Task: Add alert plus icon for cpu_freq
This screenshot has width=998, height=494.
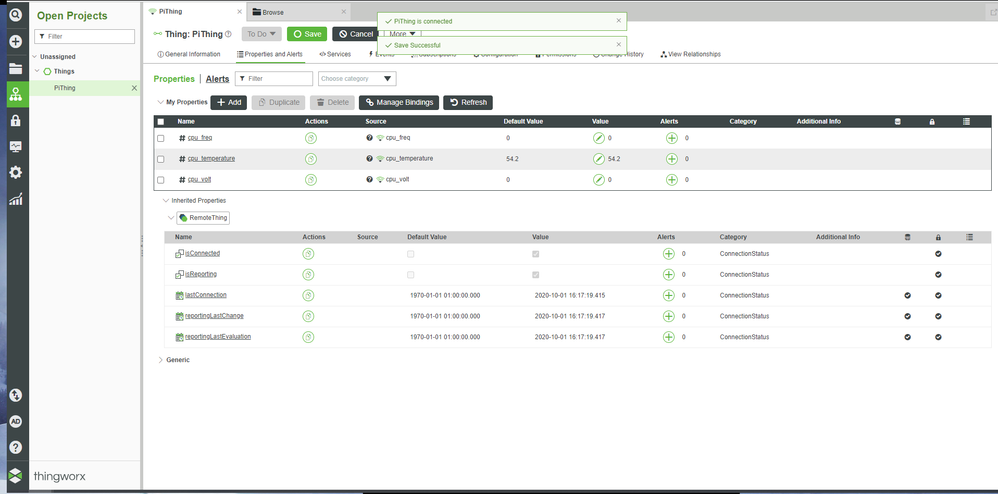Action: coord(671,138)
